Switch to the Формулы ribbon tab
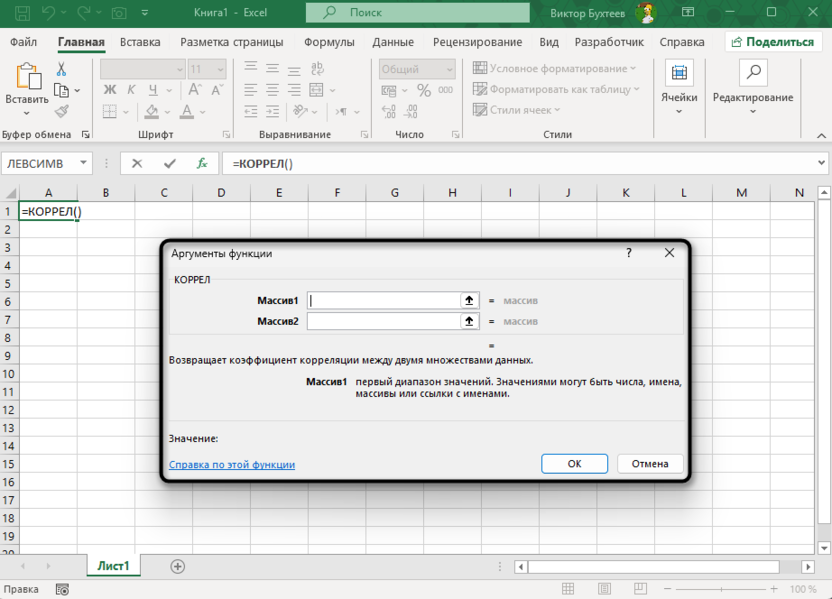Image resolution: width=832 pixels, height=599 pixels. [x=329, y=42]
